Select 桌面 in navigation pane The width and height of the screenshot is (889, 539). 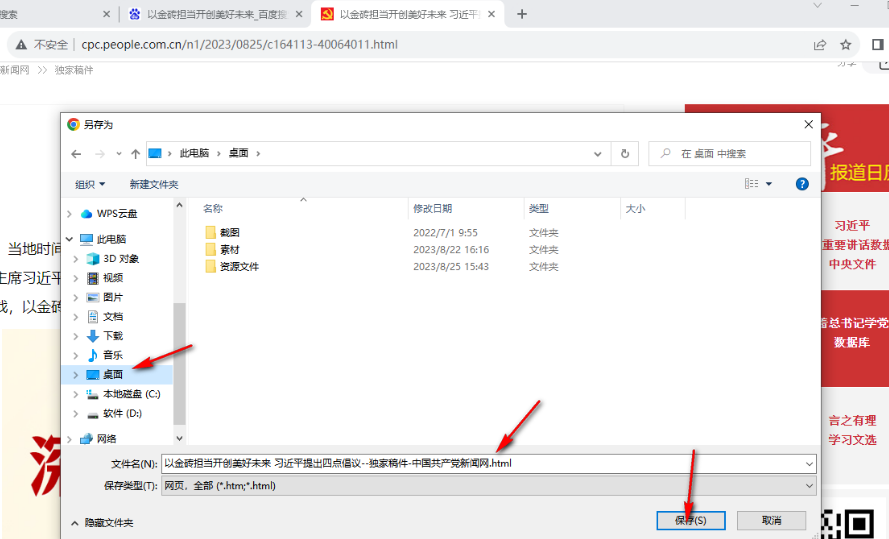click(x=113, y=375)
